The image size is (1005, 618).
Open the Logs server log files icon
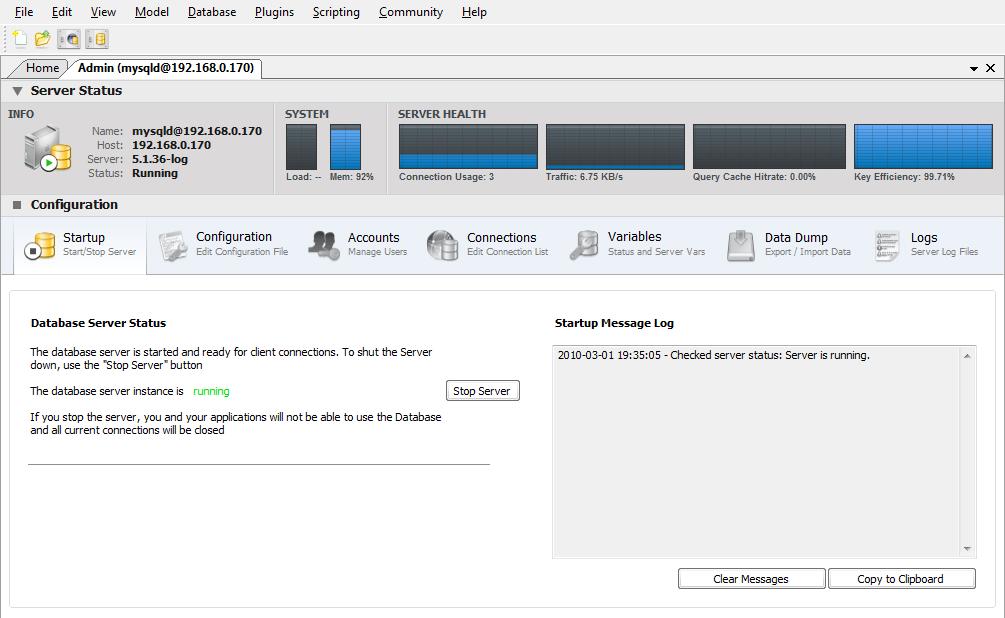(x=887, y=245)
